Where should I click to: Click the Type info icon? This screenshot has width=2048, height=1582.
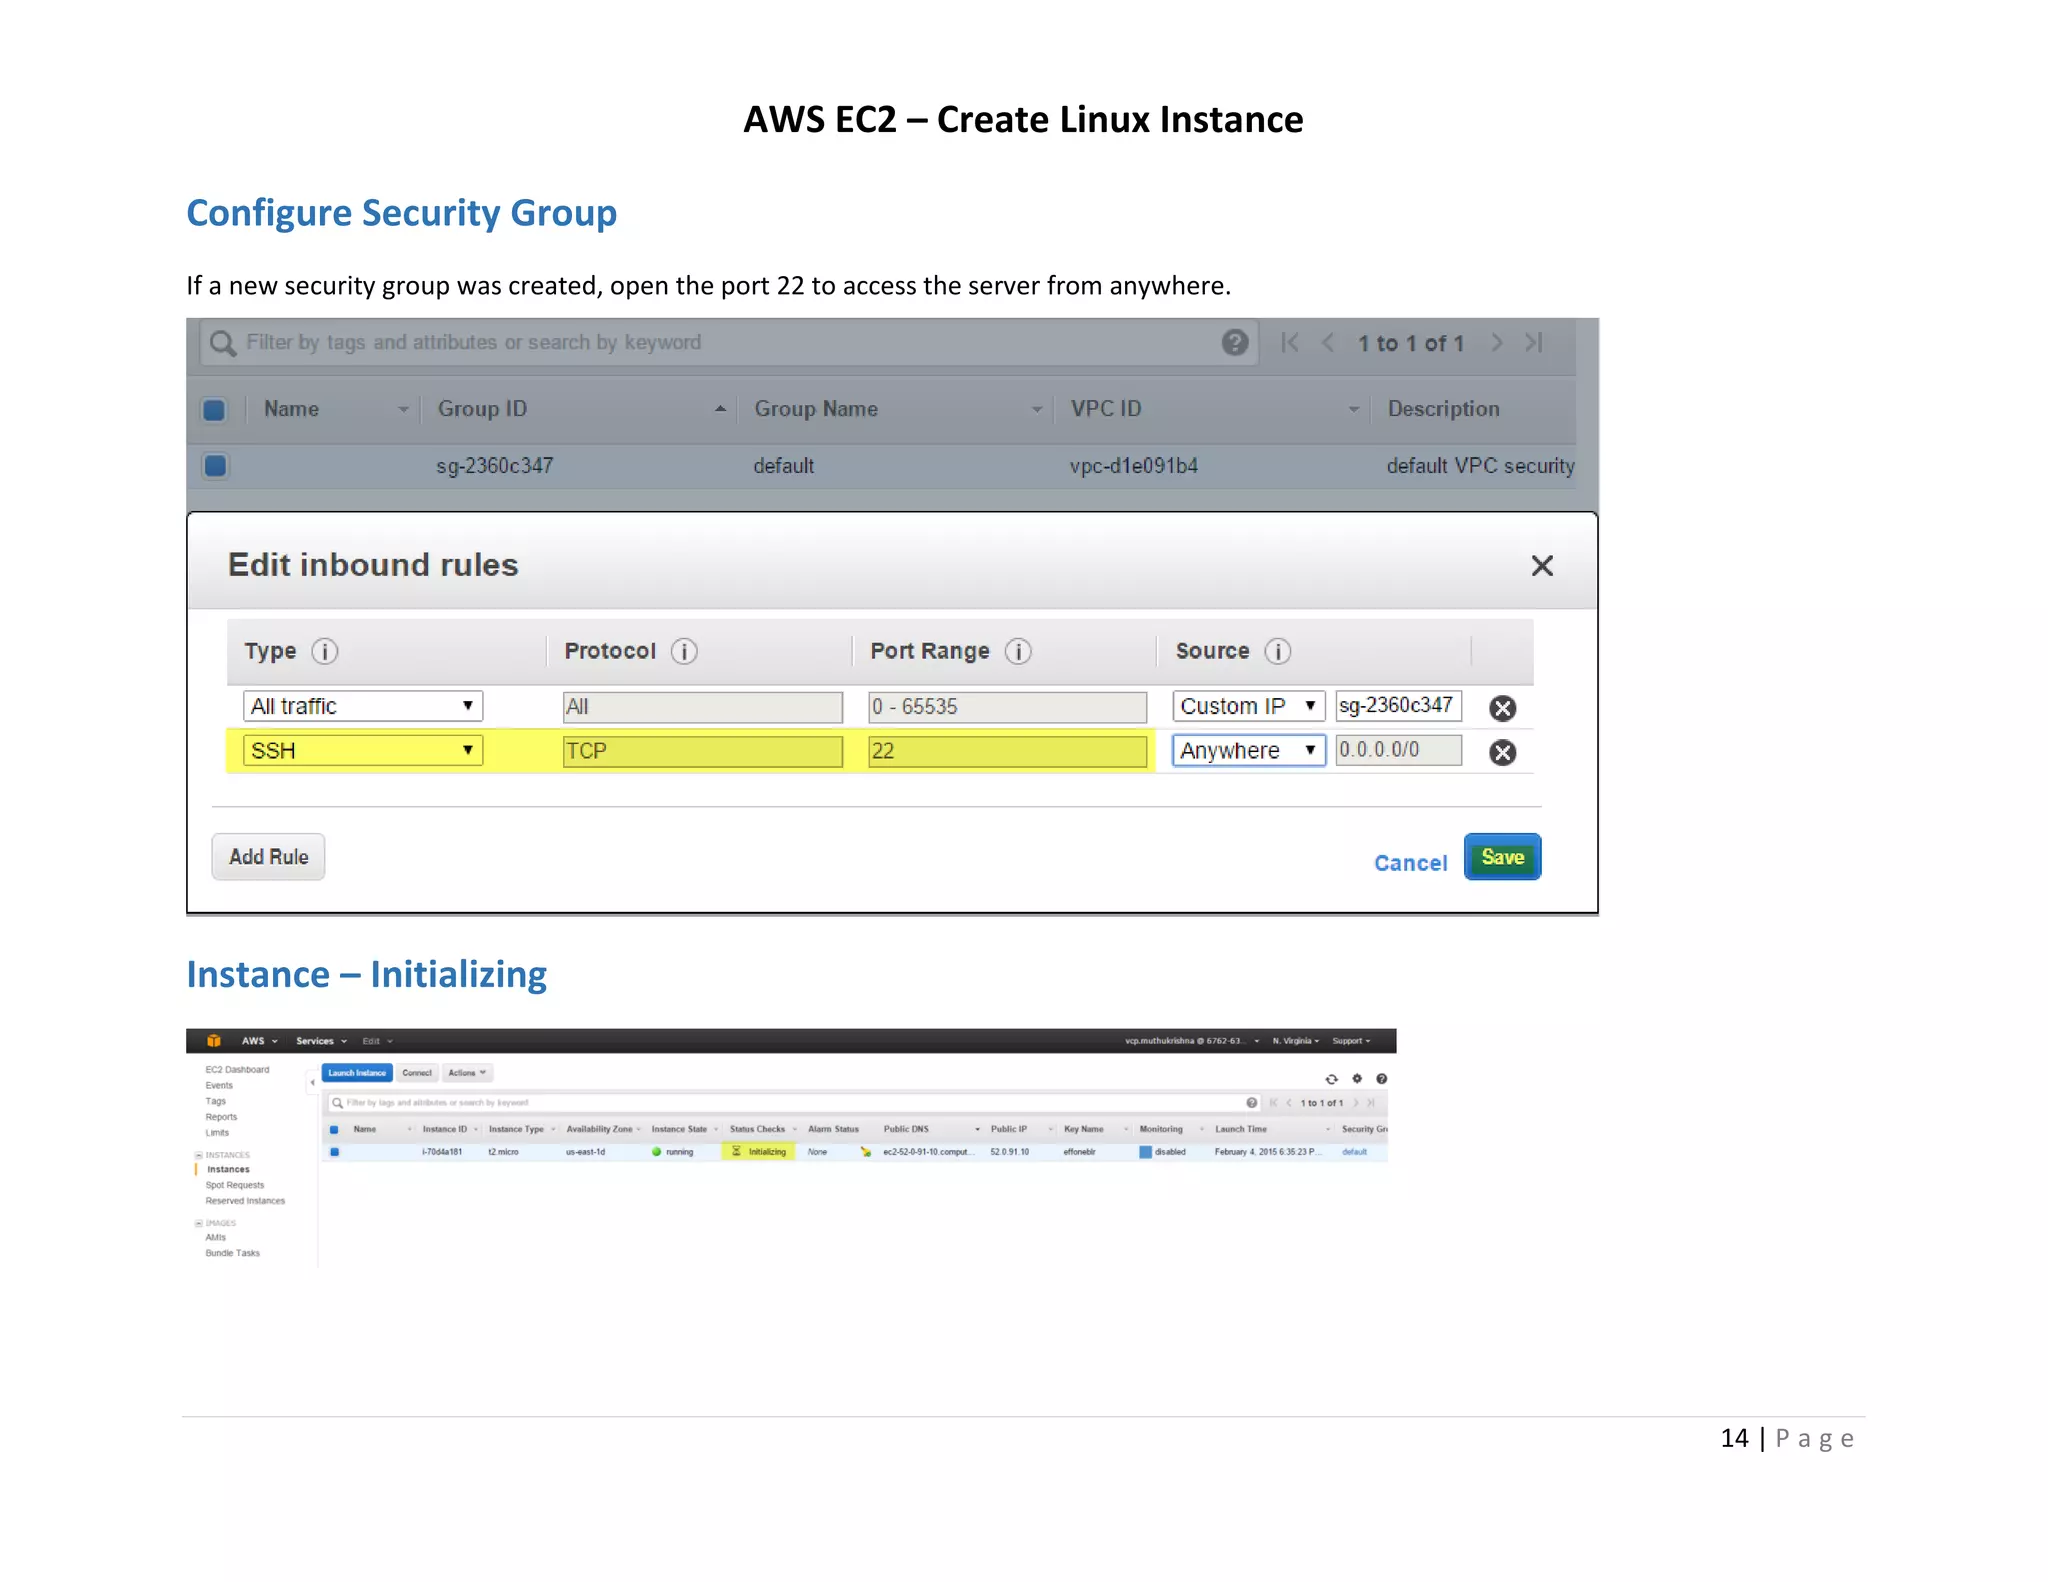point(324,651)
